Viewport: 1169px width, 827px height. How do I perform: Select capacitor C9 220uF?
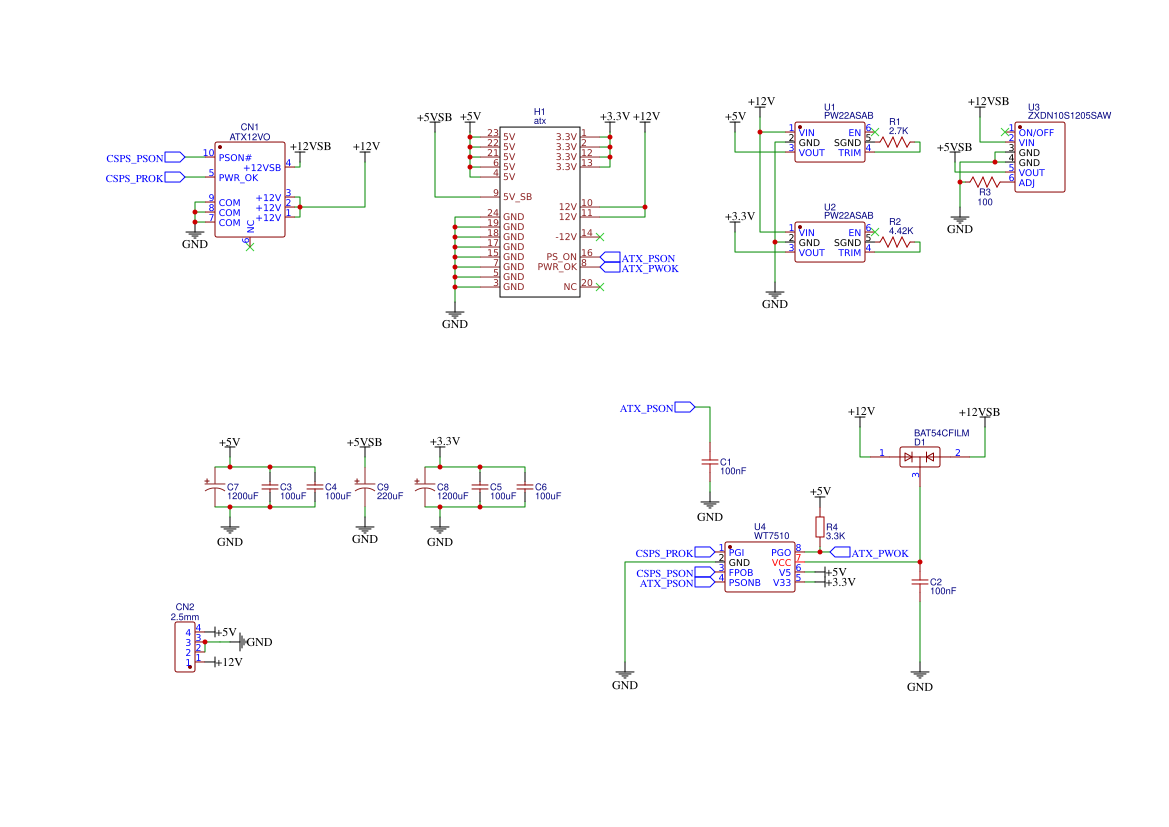[365, 487]
